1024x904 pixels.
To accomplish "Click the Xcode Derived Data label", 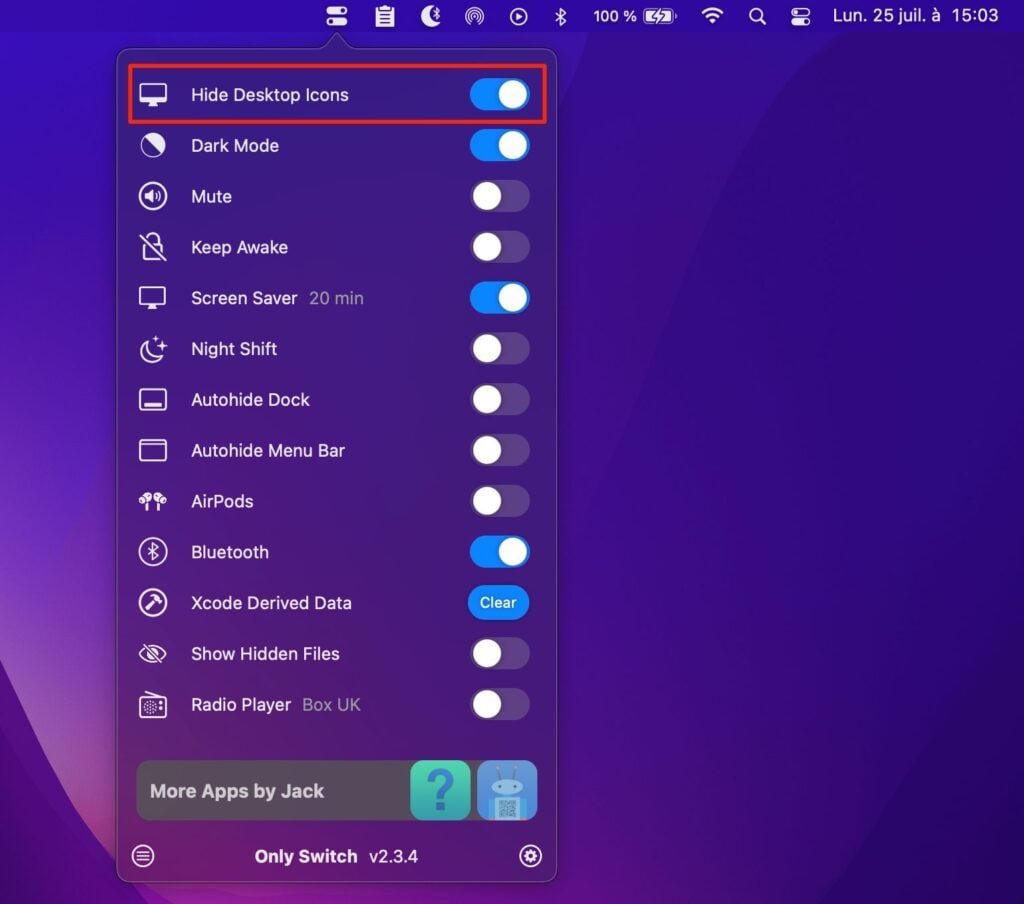I will (x=271, y=602).
